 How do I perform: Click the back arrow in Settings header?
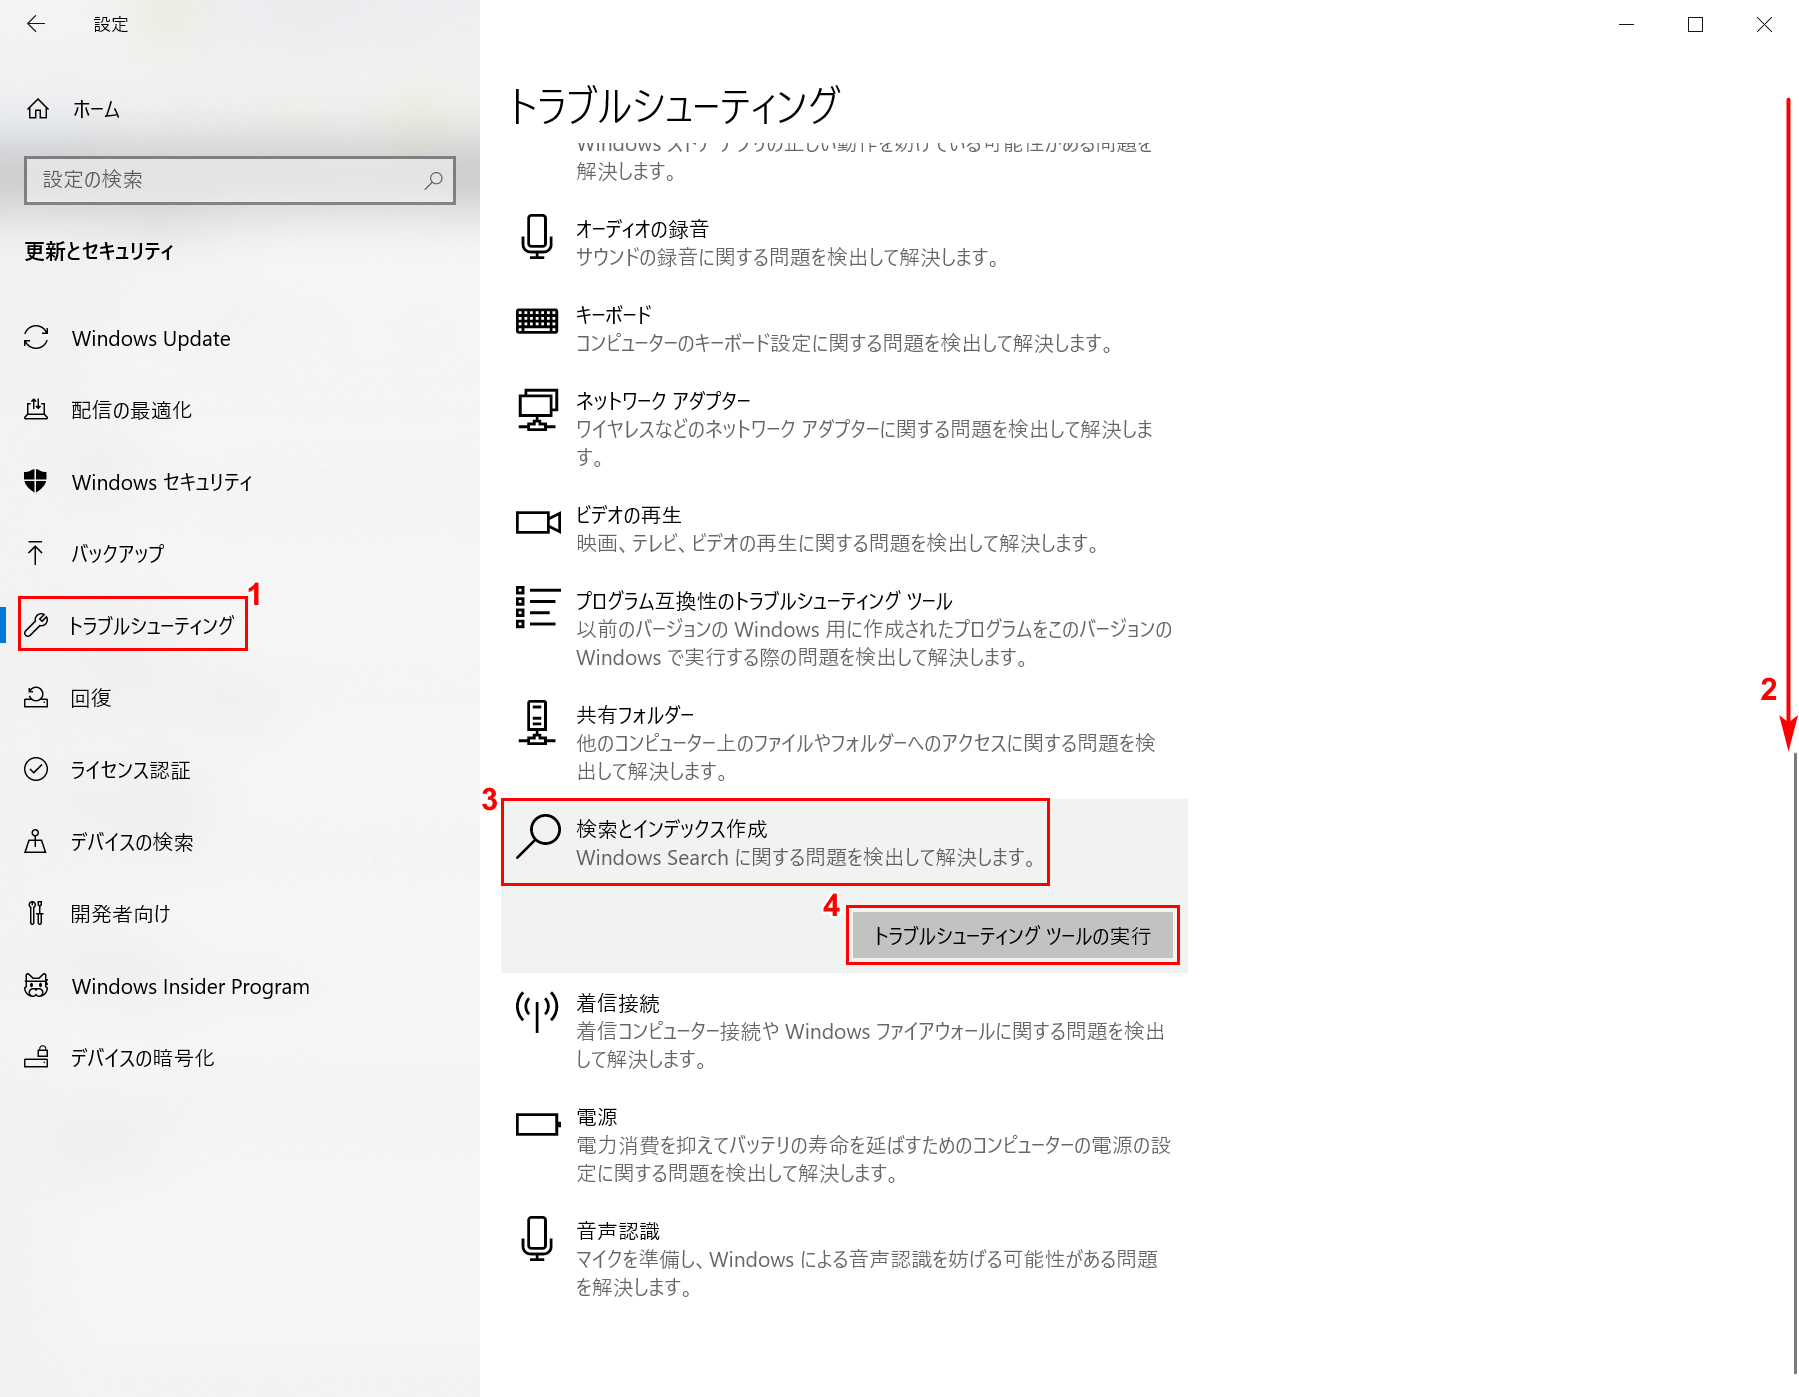pos(36,24)
